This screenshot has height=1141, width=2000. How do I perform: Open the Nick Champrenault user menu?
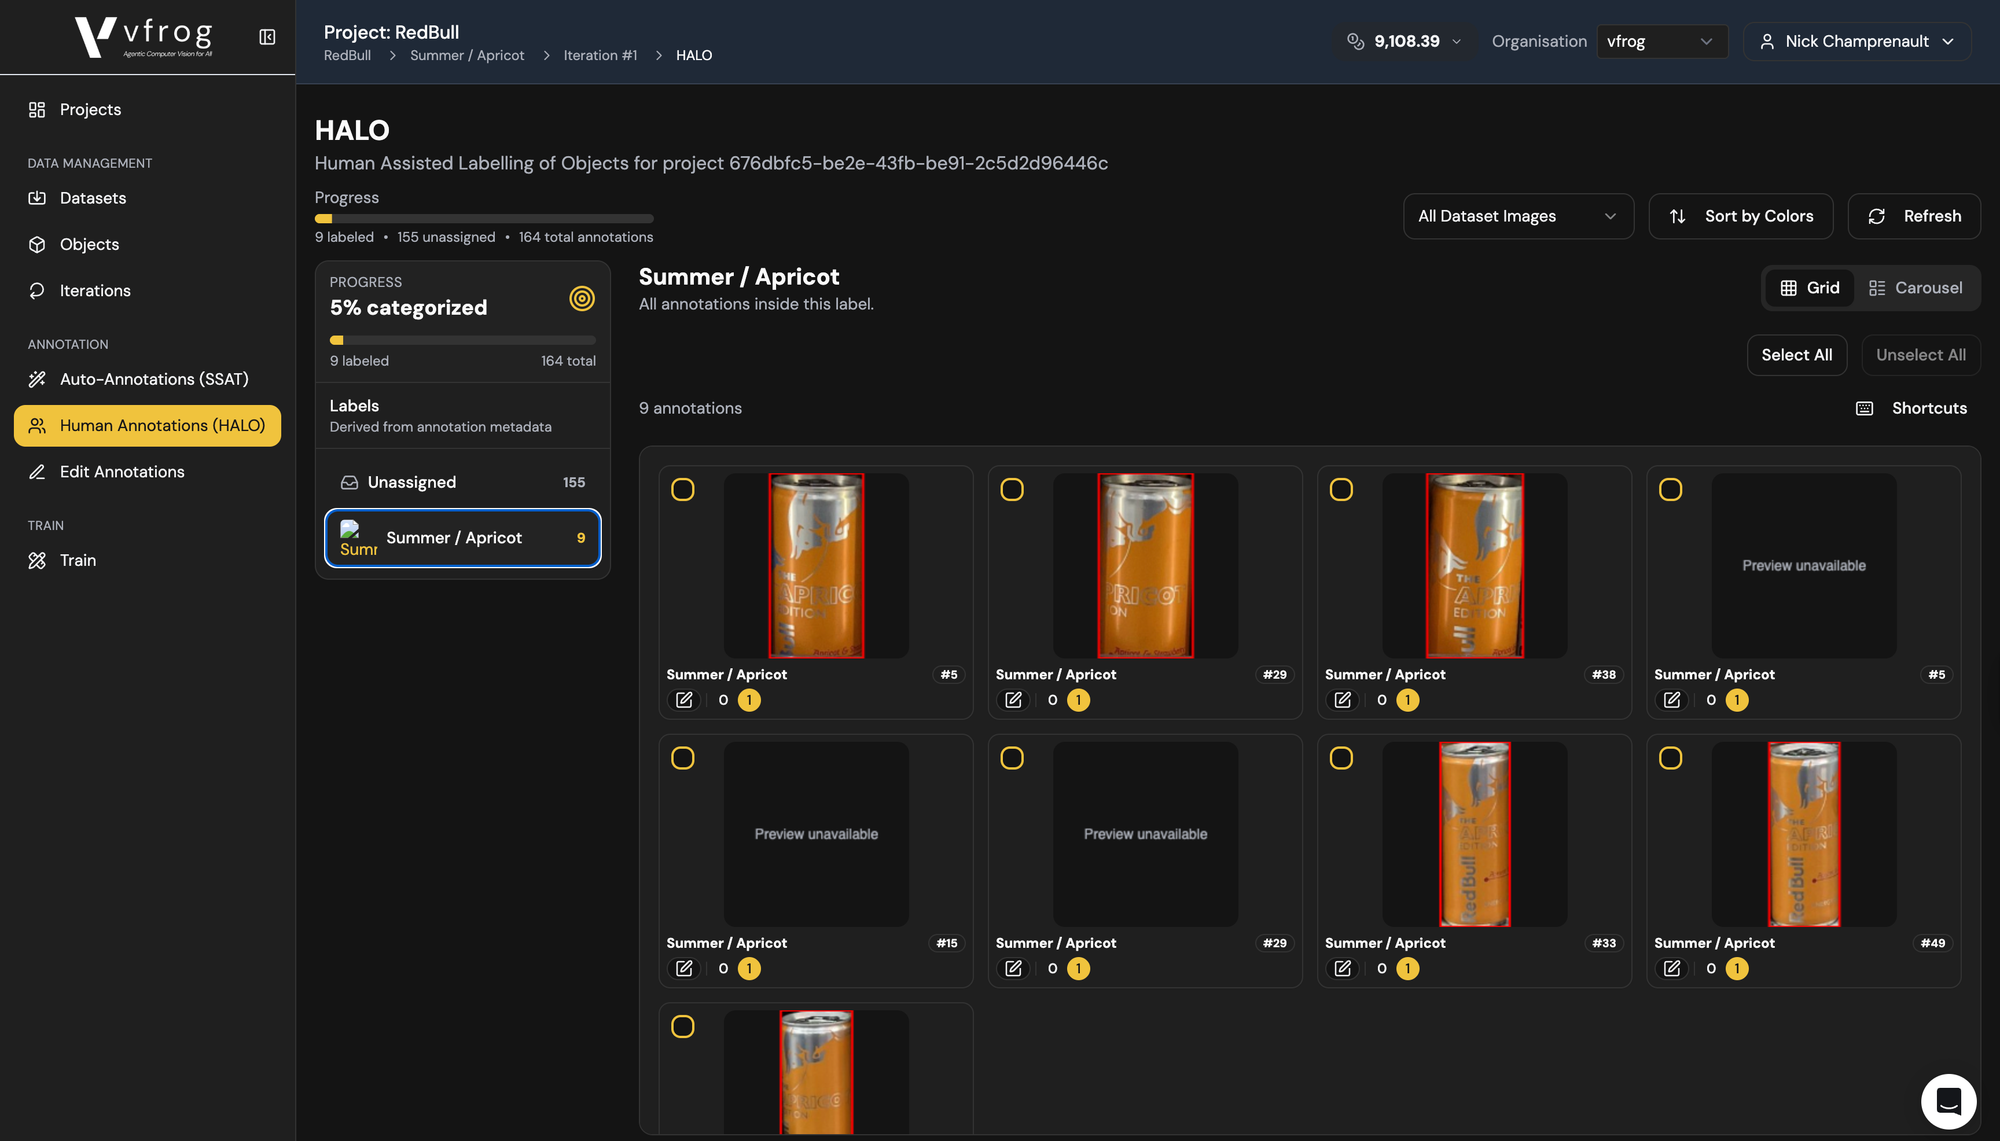1856,41
